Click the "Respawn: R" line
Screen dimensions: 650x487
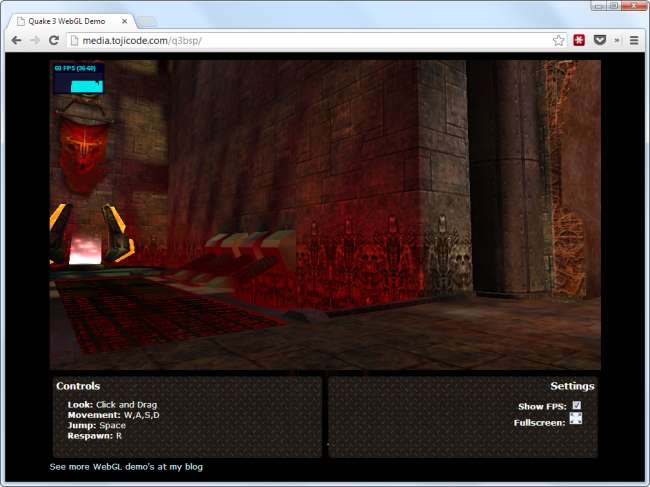click(x=95, y=436)
